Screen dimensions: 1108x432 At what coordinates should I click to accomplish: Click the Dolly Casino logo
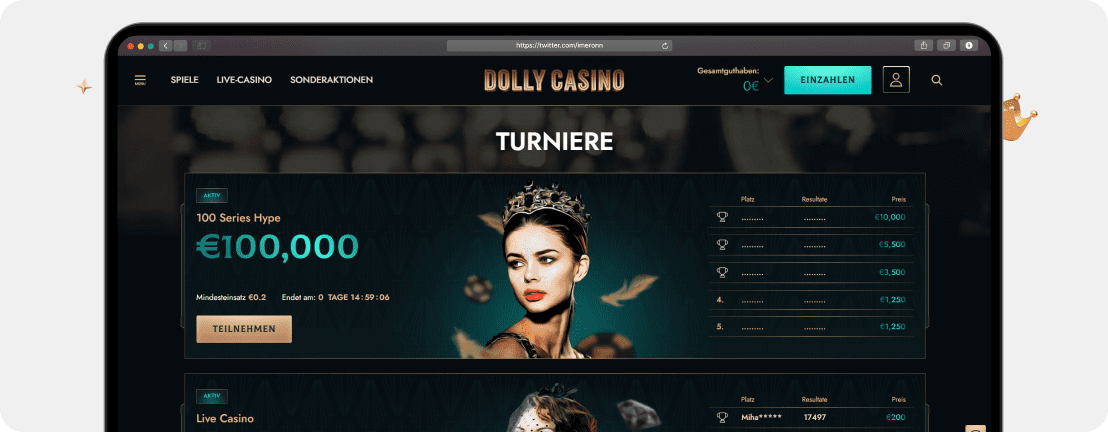[x=554, y=81]
